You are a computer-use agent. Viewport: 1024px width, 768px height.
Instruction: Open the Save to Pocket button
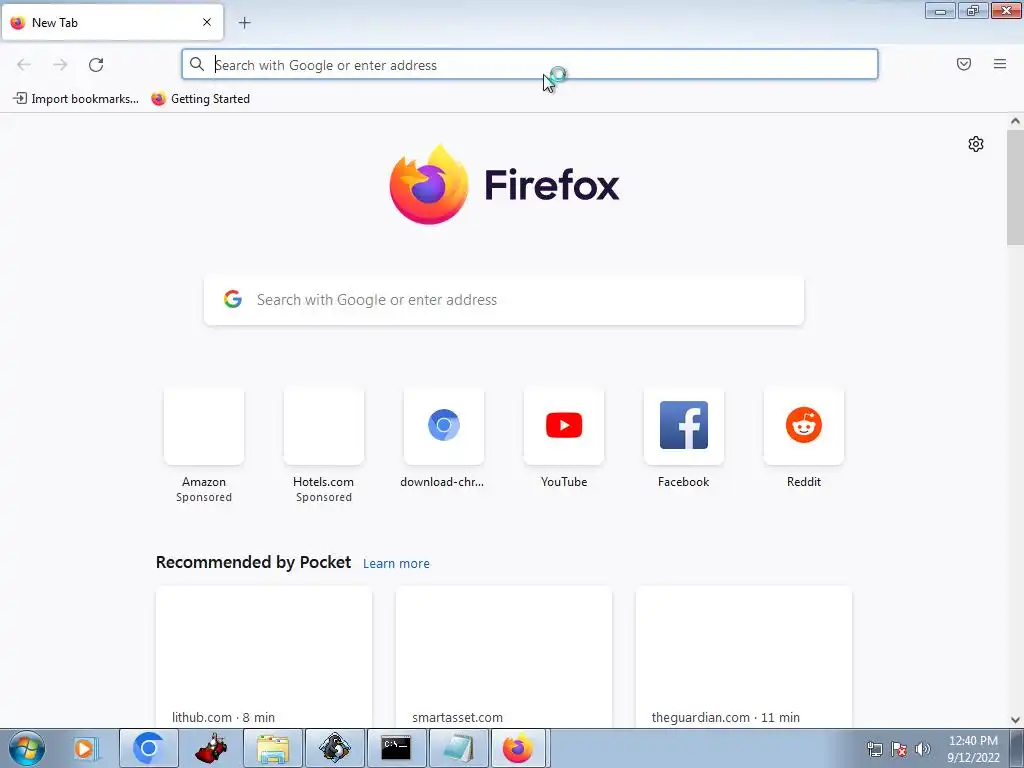(x=964, y=64)
